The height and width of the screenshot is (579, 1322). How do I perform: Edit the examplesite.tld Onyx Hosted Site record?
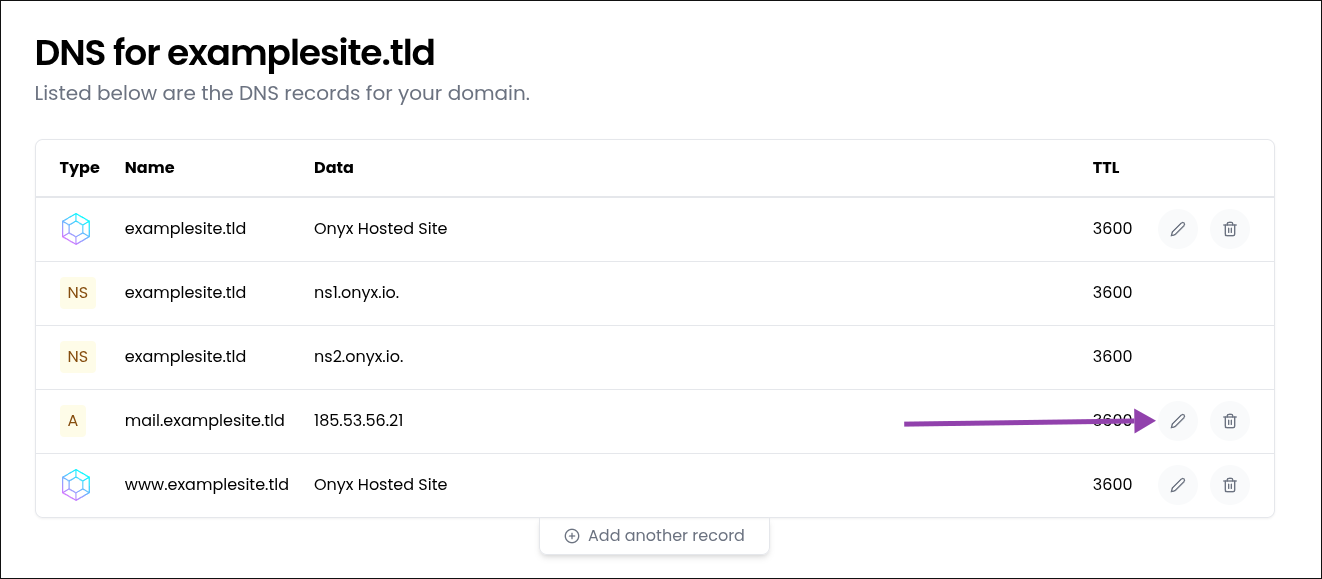1178,229
